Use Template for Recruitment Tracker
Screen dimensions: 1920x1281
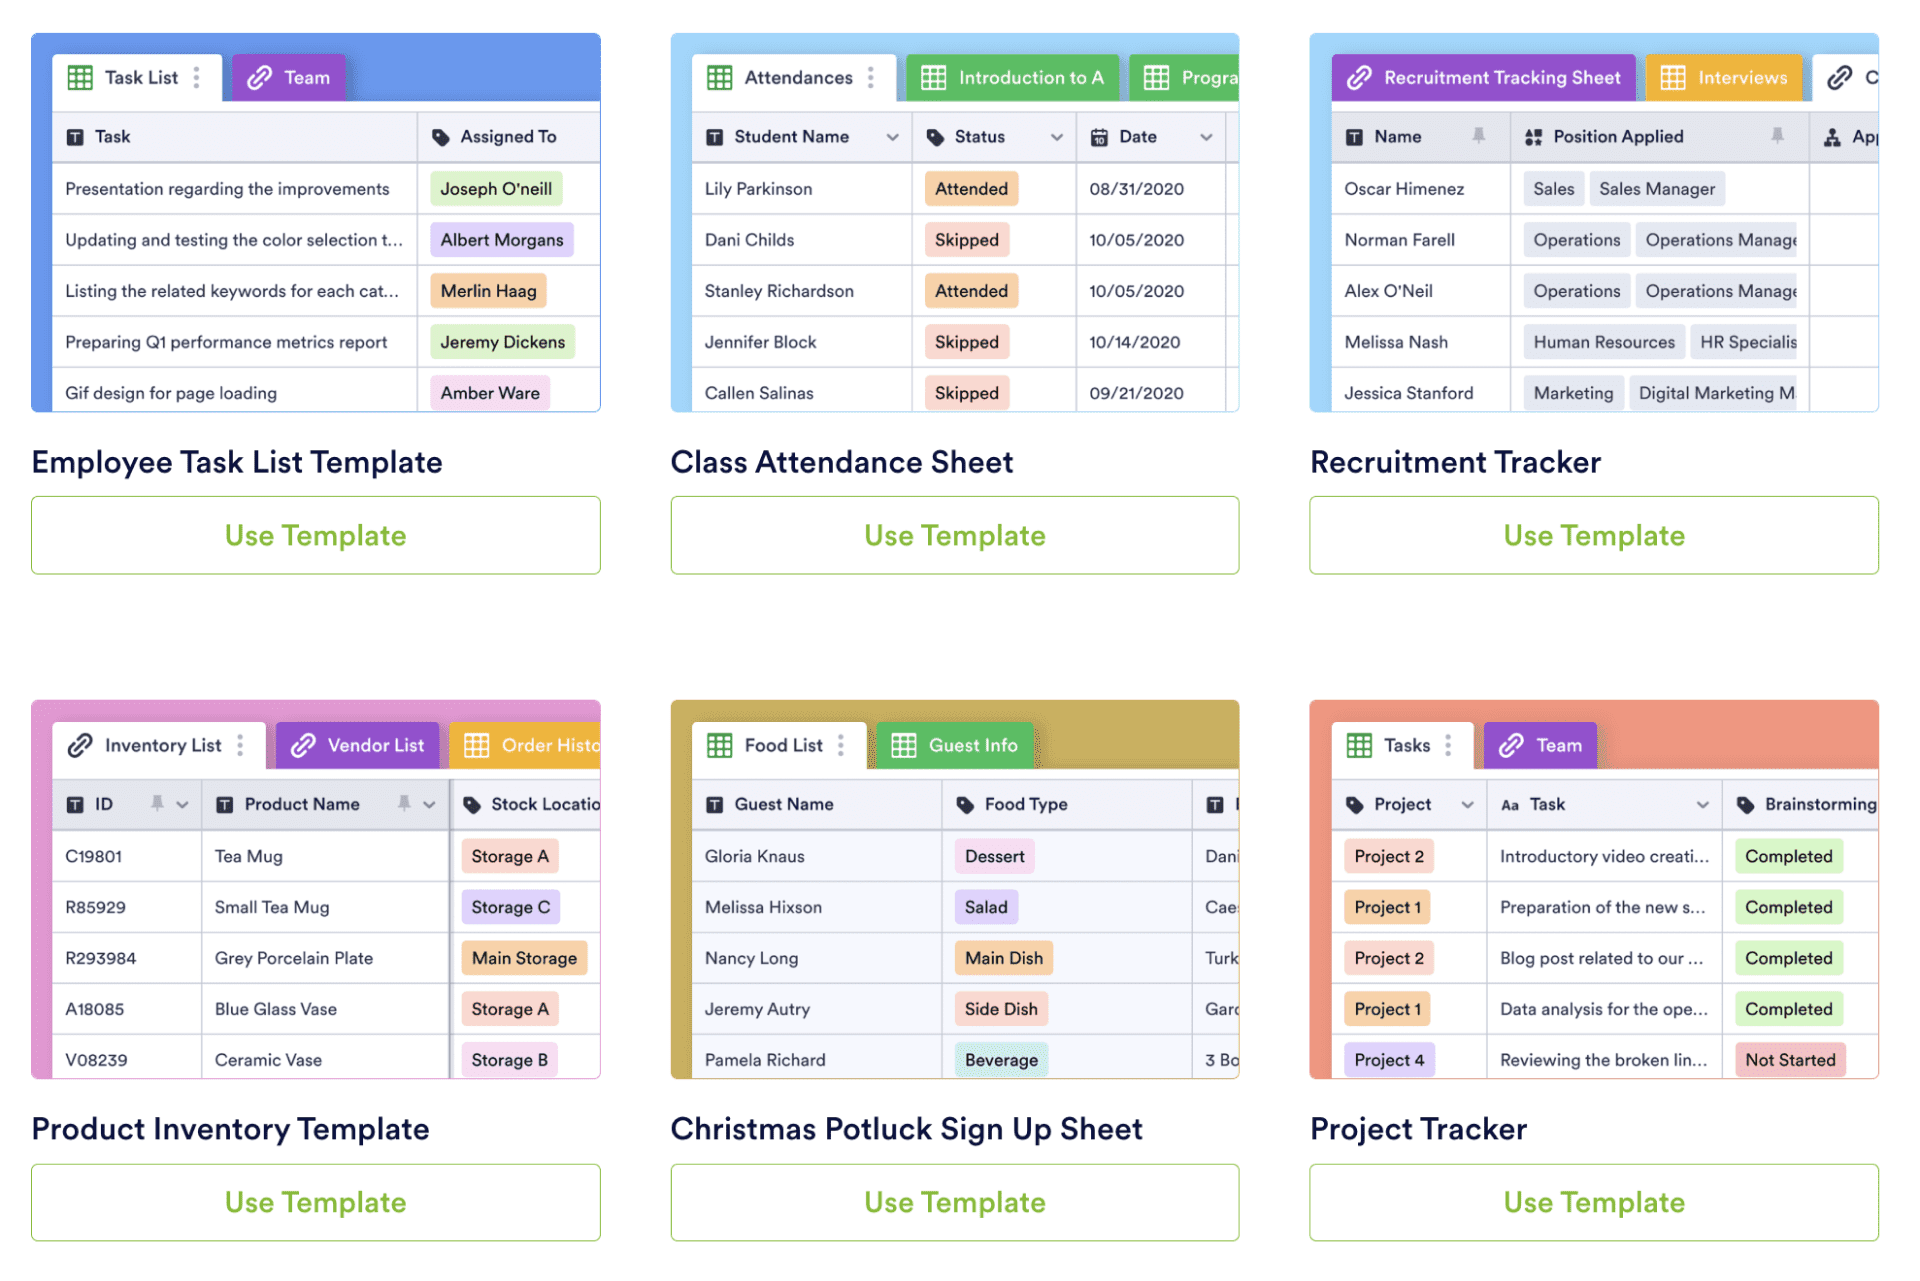(x=1594, y=535)
